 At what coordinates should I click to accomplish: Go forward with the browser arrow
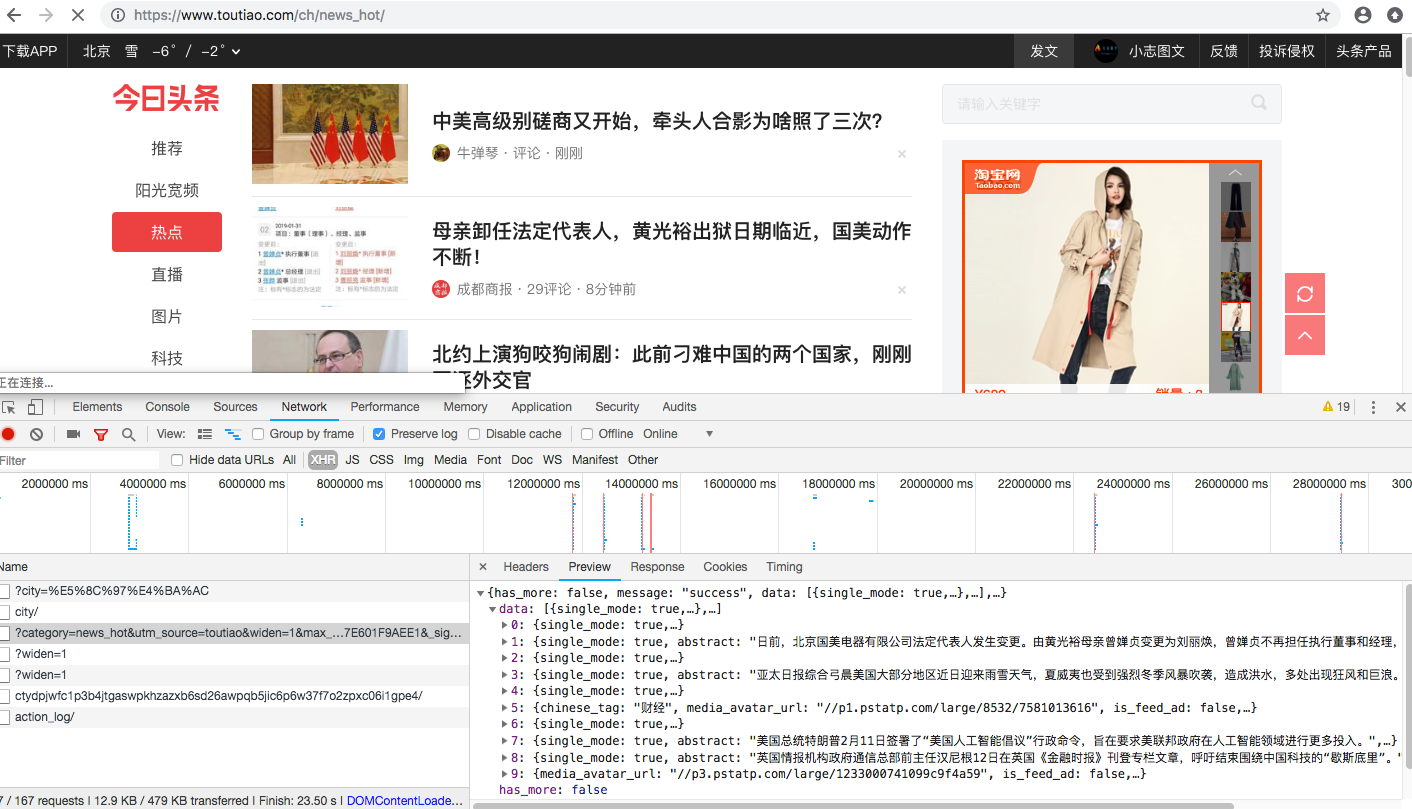click(46, 15)
